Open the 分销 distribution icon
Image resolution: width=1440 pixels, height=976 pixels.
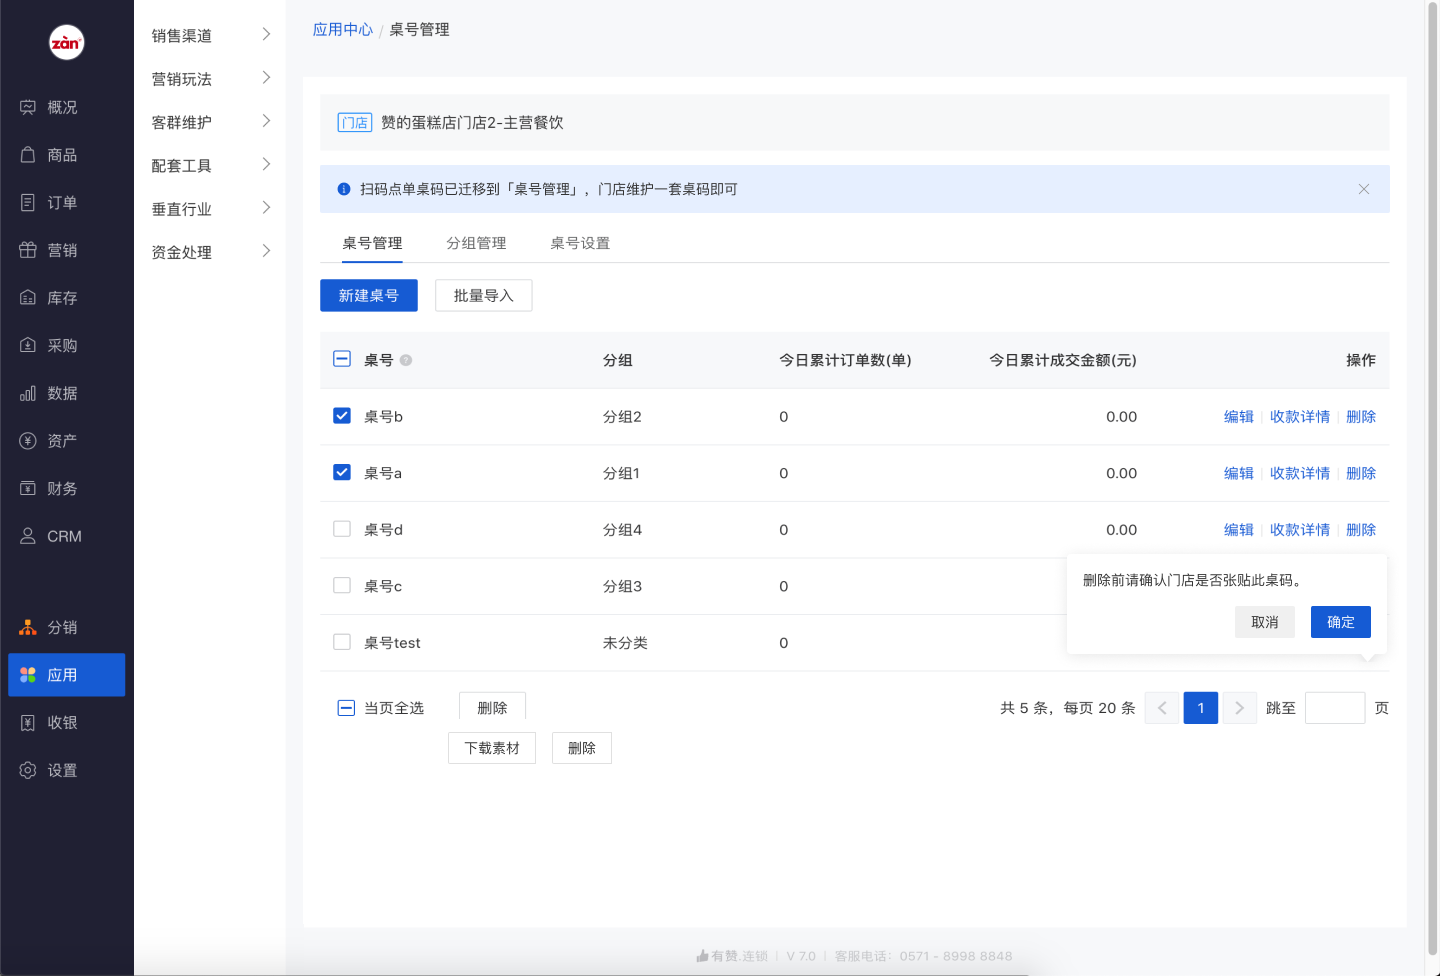(x=28, y=627)
